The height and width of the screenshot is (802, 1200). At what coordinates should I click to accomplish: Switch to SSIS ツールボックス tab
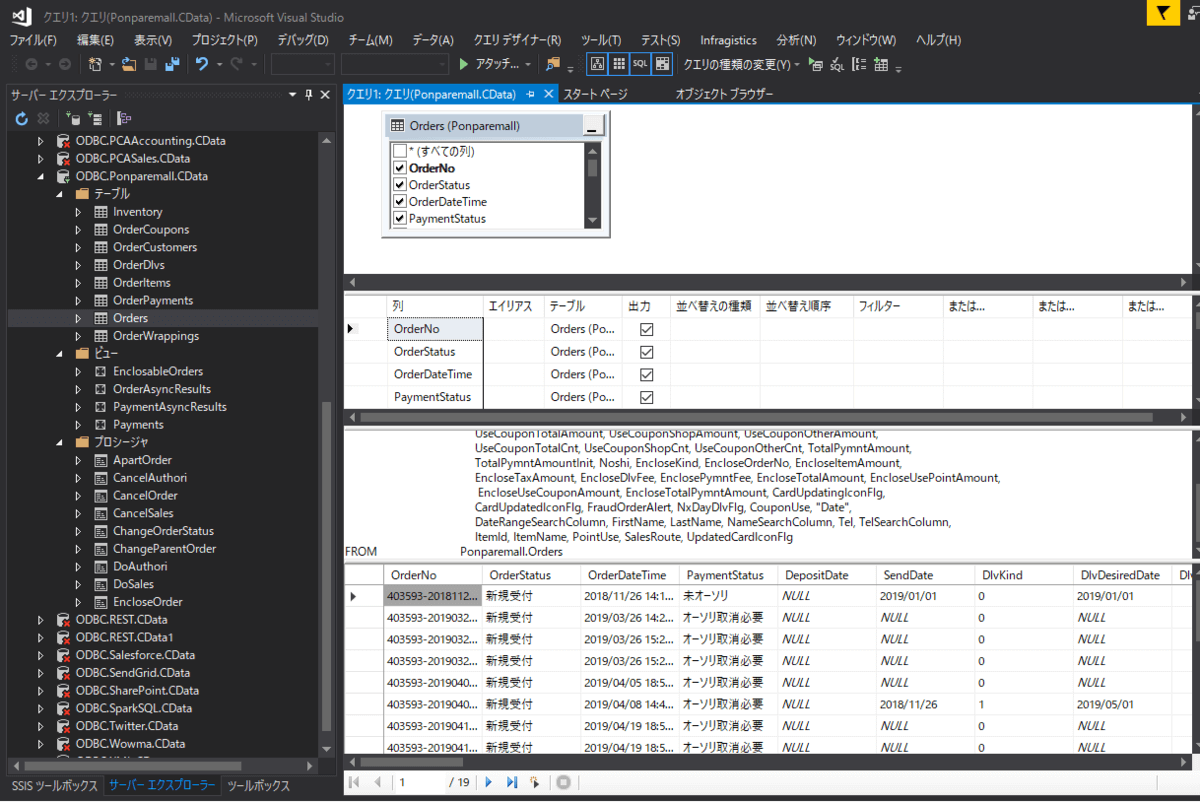coord(54,785)
